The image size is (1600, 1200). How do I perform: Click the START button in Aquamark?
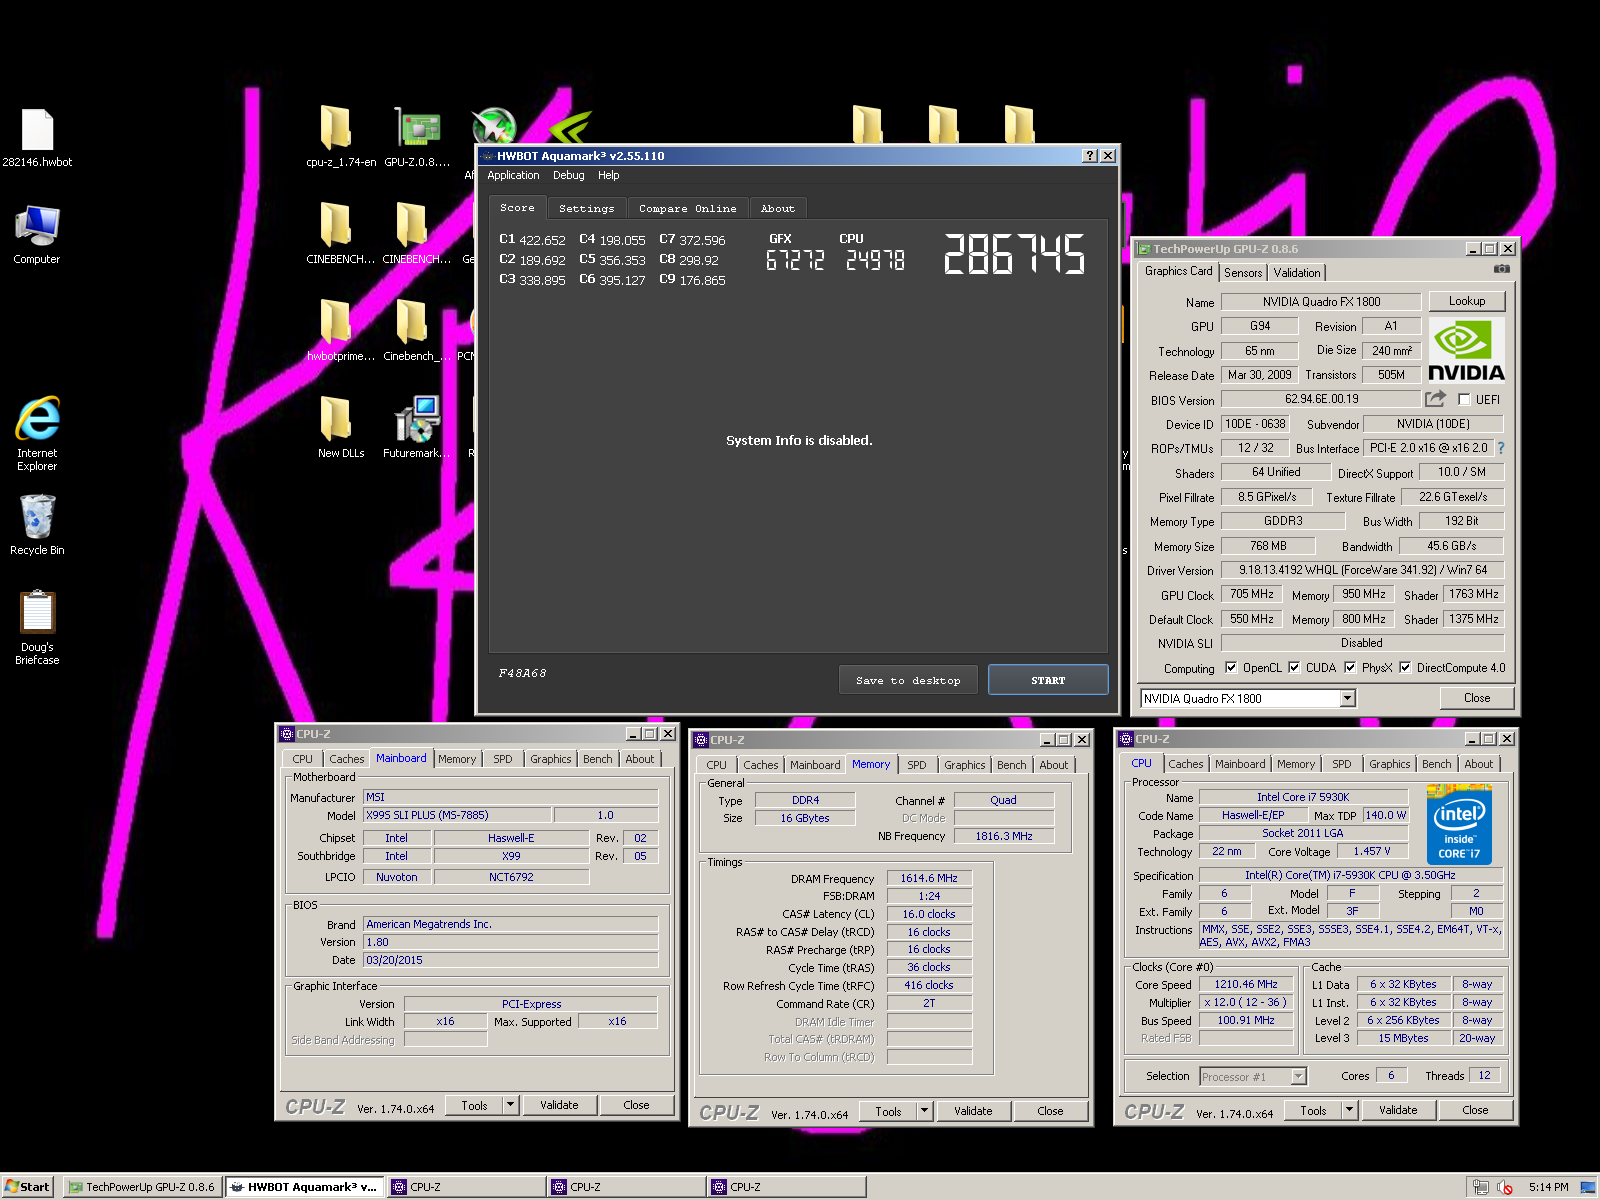(1048, 680)
